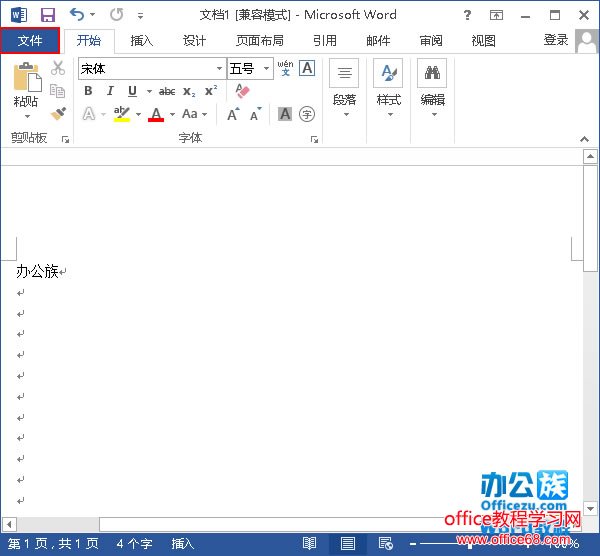The image size is (600, 556).
Task: Switch to the 视图 View tab
Action: pyautogui.click(x=484, y=41)
